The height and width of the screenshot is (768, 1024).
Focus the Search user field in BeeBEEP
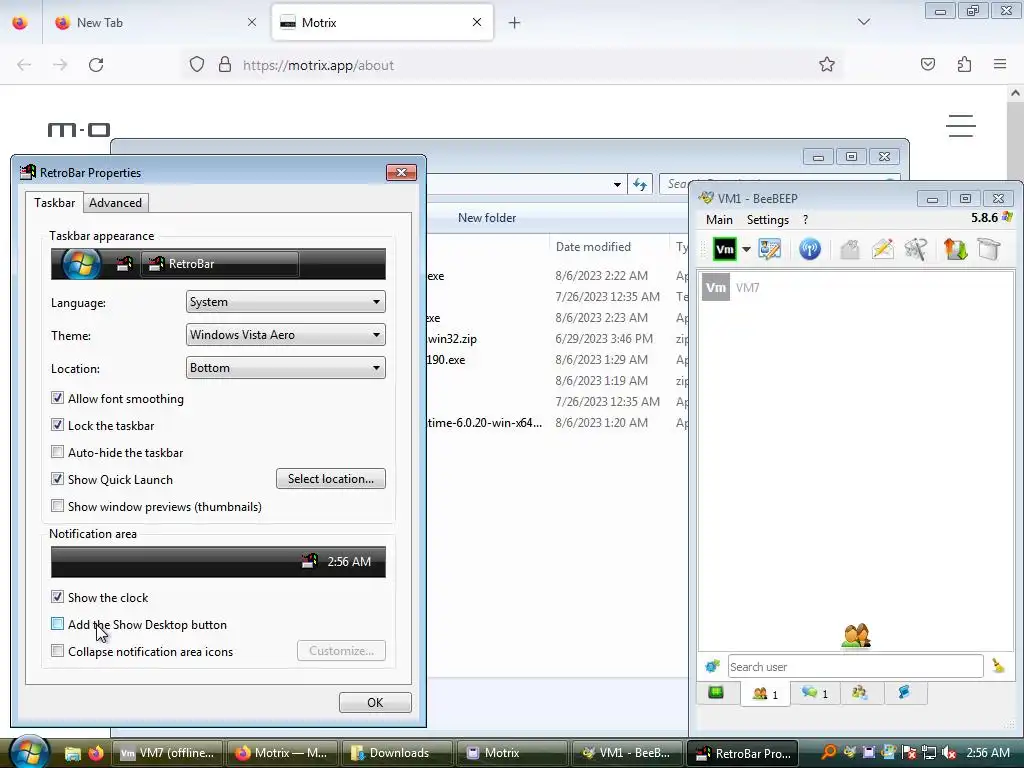pyautogui.click(x=856, y=667)
